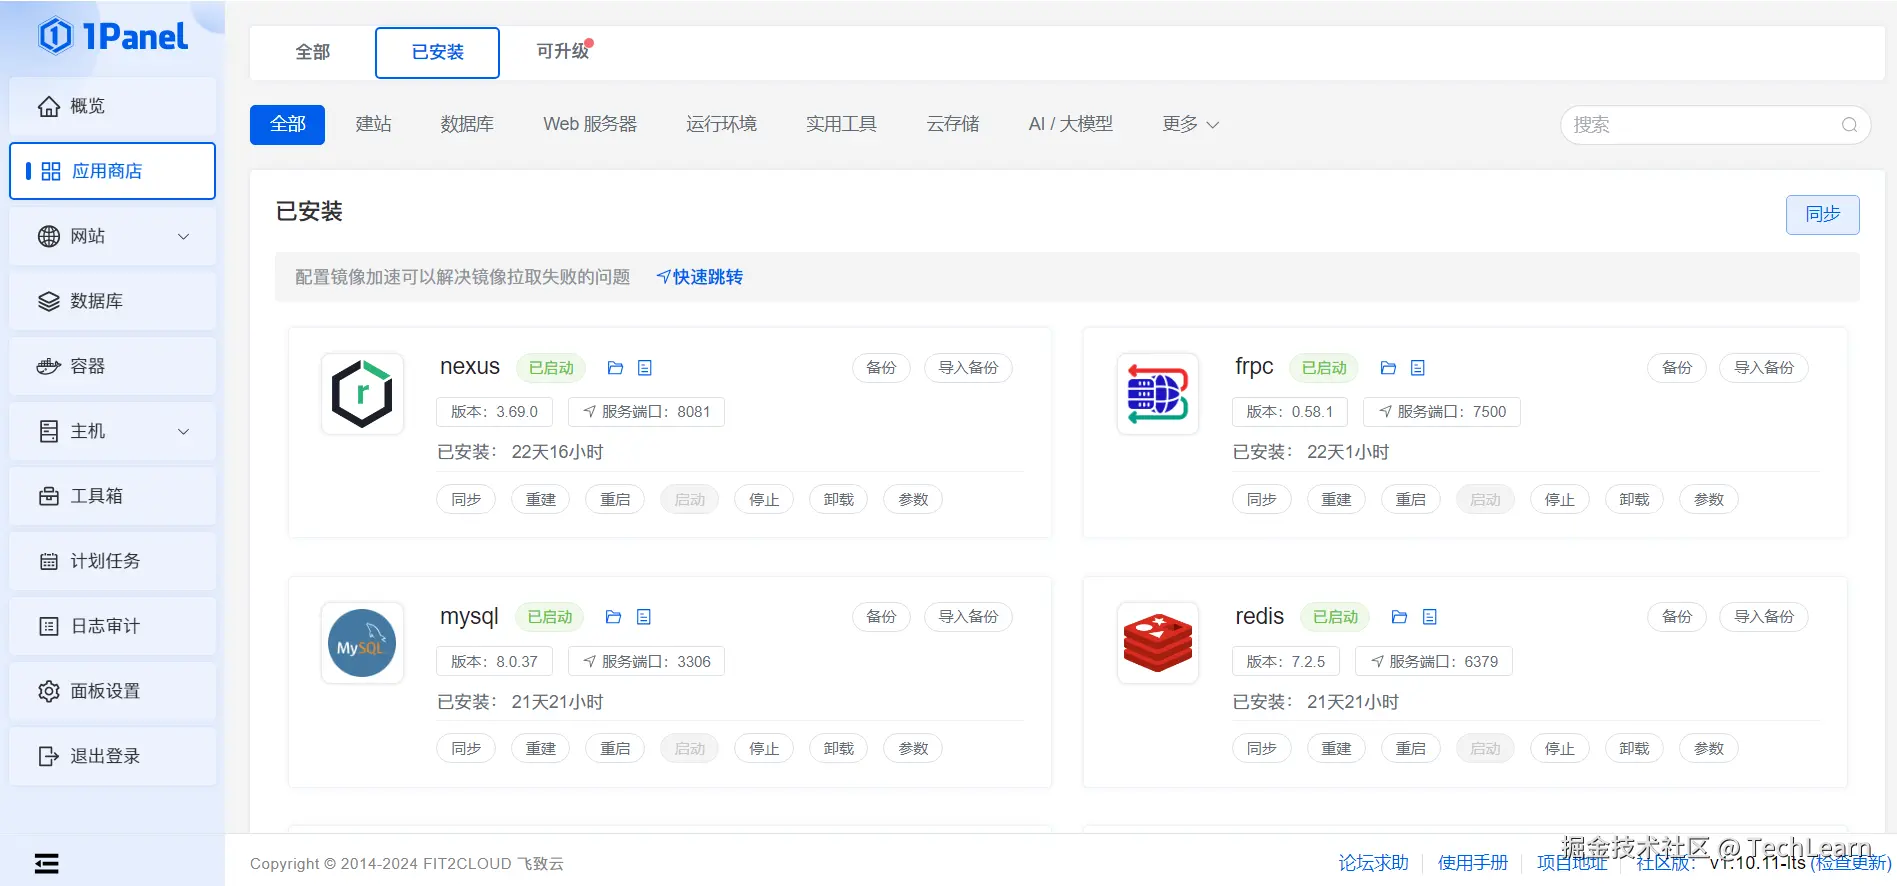Switch to the 可升级 tab
This screenshot has height=886, width=1897.
click(562, 51)
